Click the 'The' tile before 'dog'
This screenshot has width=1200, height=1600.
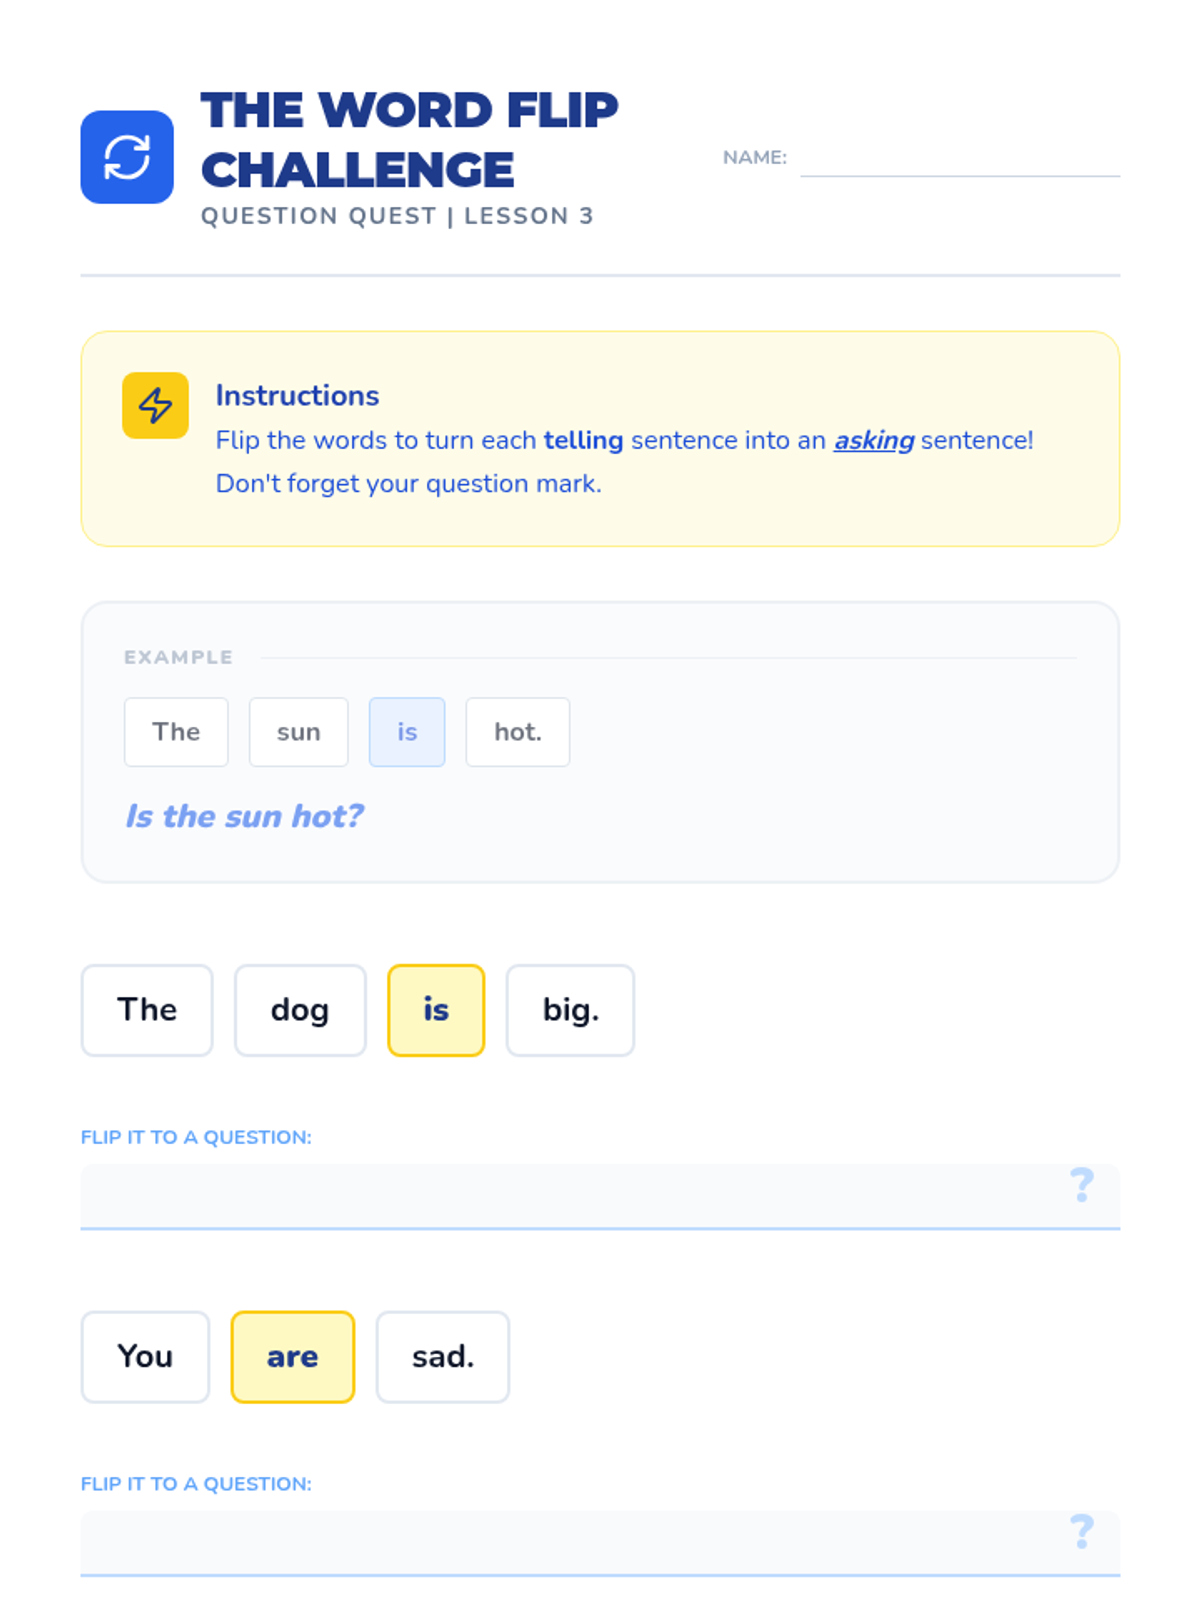coord(147,1010)
